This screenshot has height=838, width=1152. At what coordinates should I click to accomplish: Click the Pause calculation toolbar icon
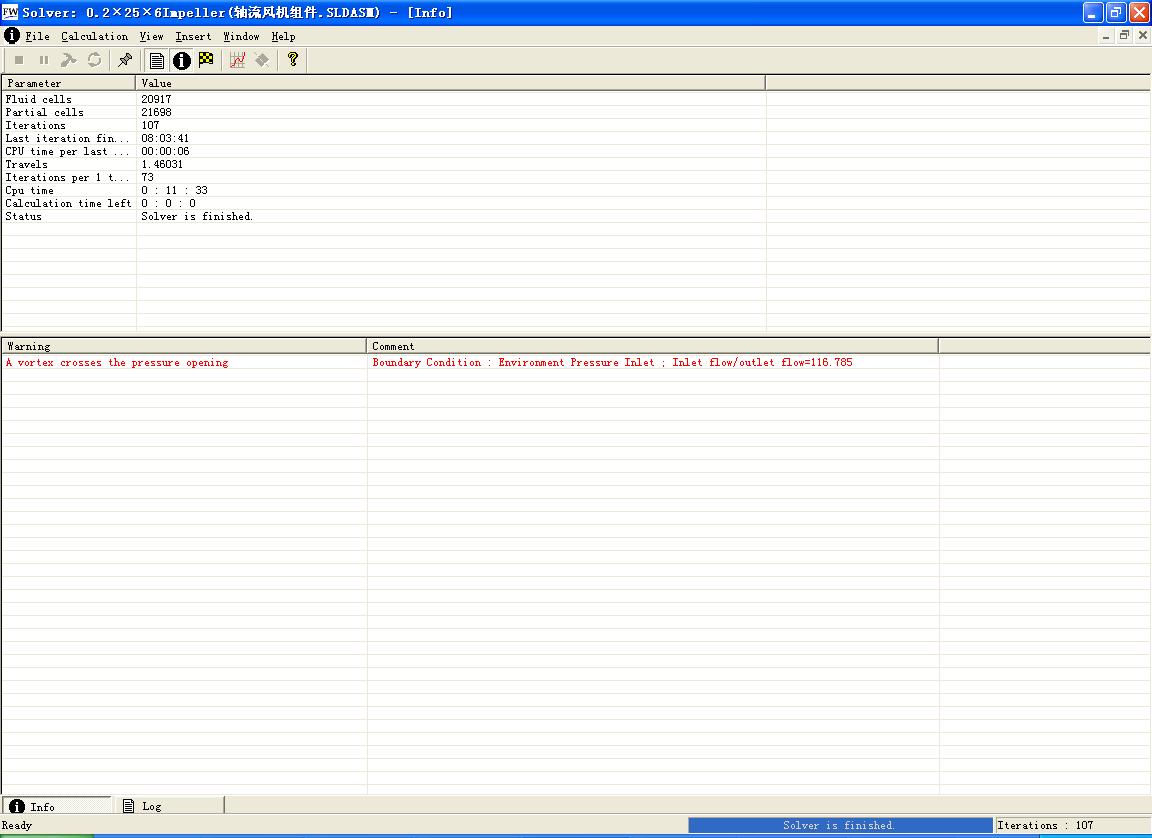point(44,60)
